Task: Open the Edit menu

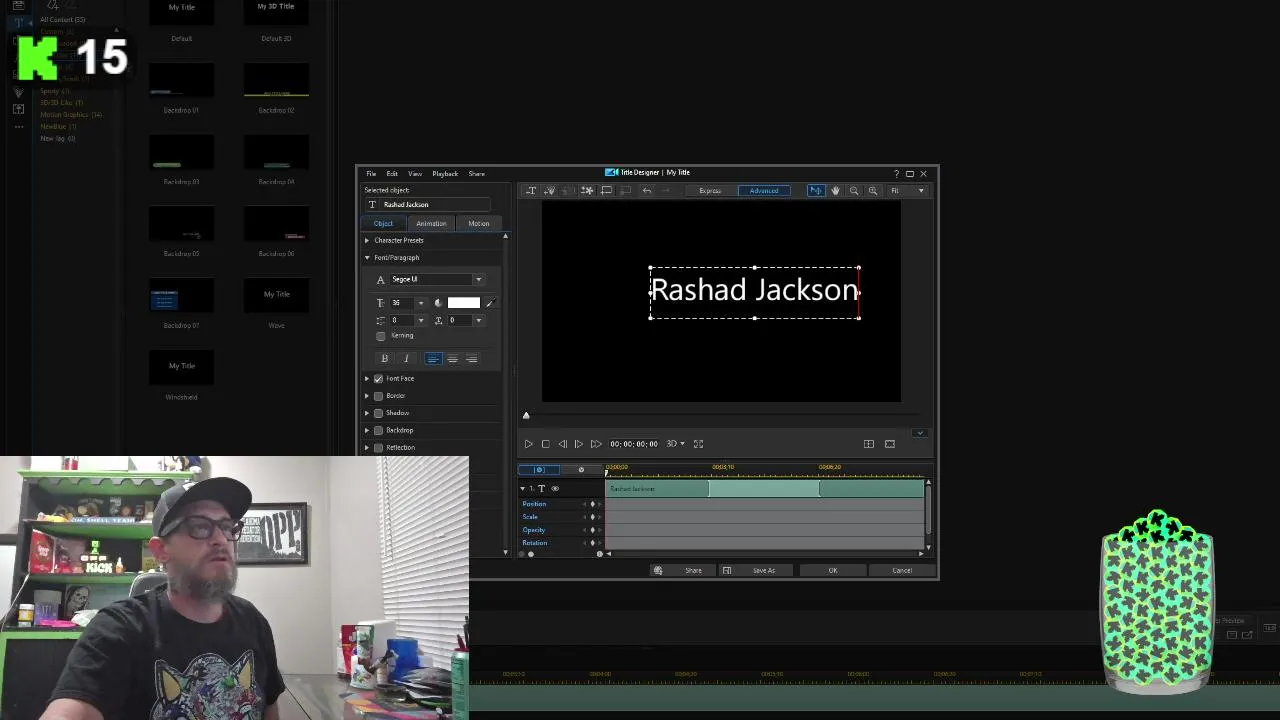Action: (392, 174)
